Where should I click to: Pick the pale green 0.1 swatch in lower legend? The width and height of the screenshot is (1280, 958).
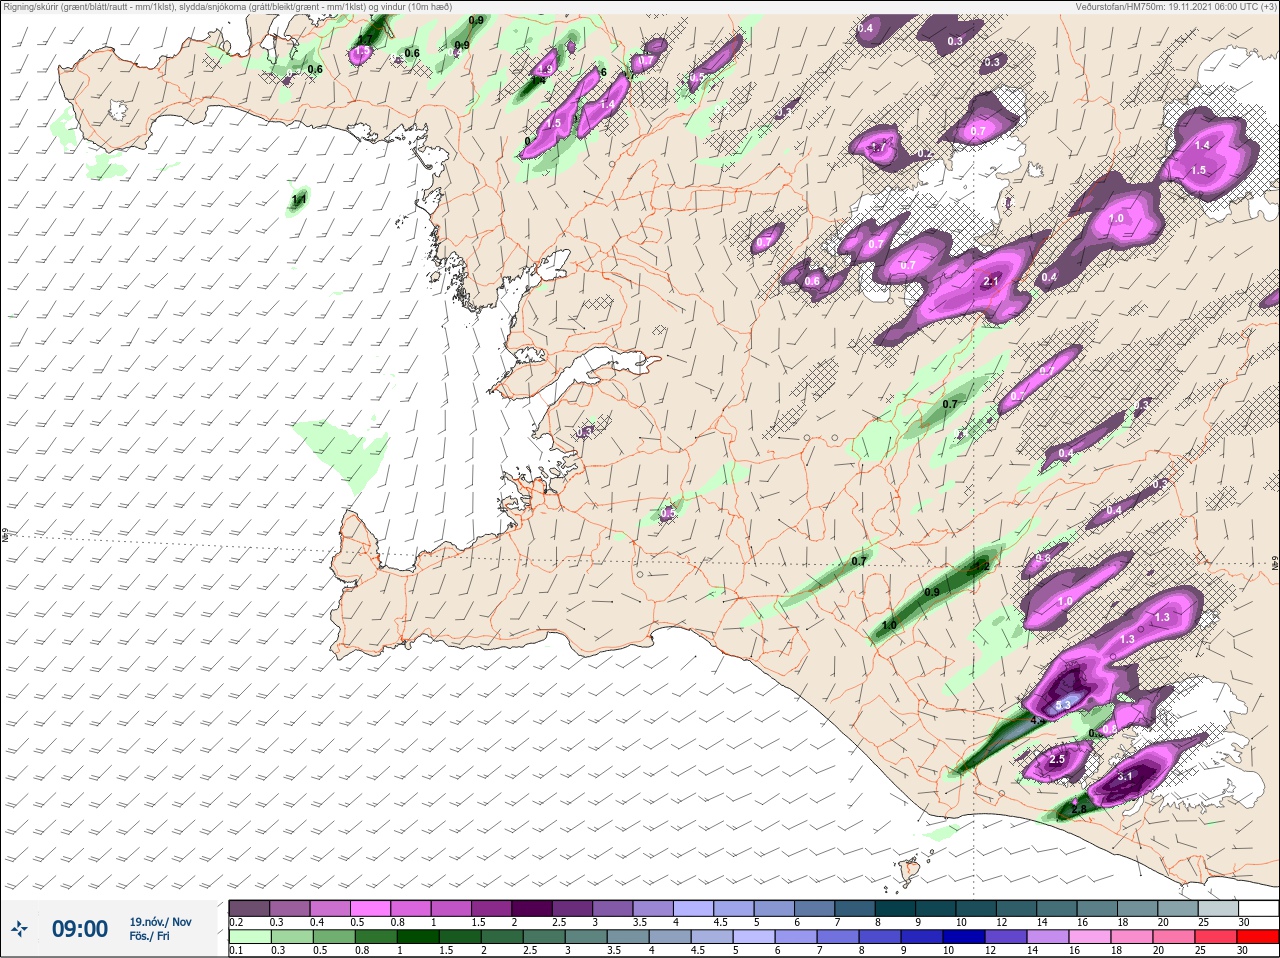pyautogui.click(x=249, y=937)
